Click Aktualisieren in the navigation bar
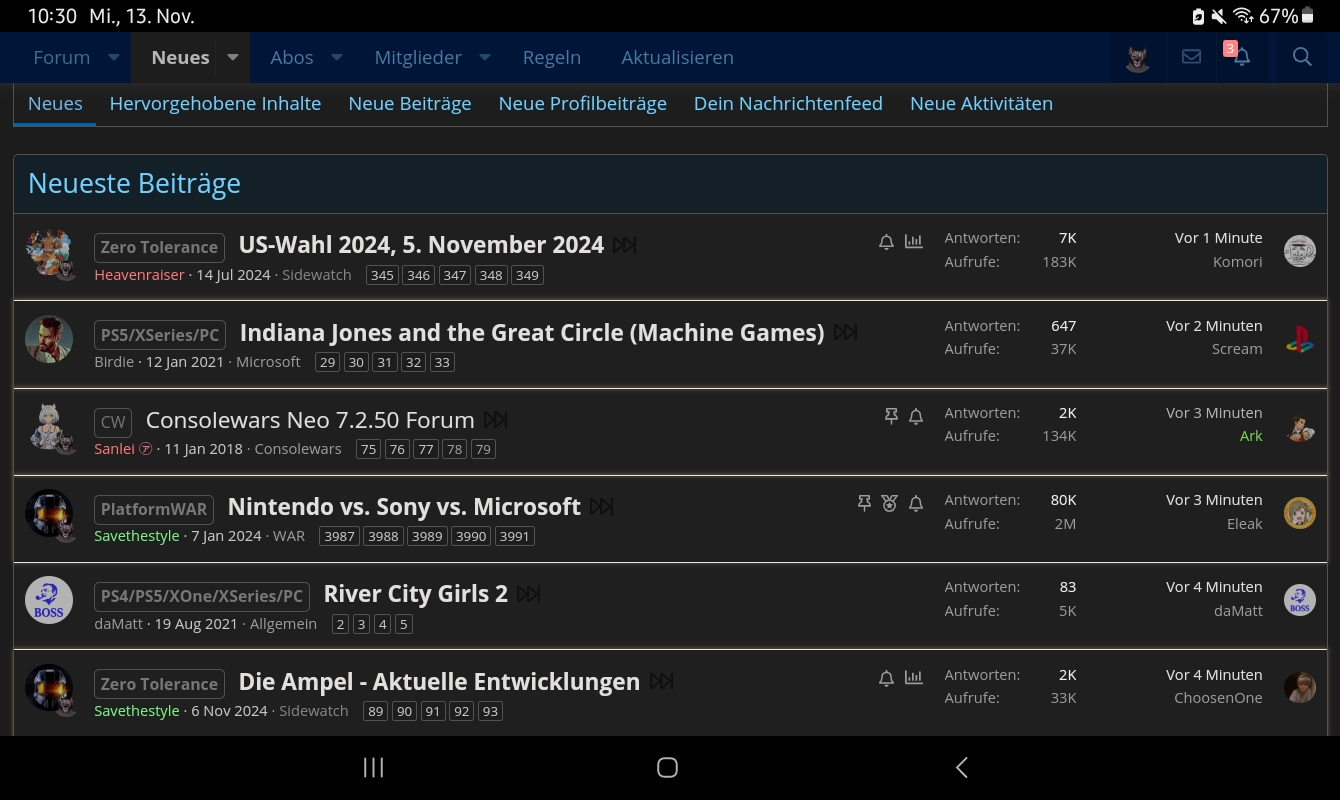Screen dimensions: 1340x800 [x=678, y=57]
